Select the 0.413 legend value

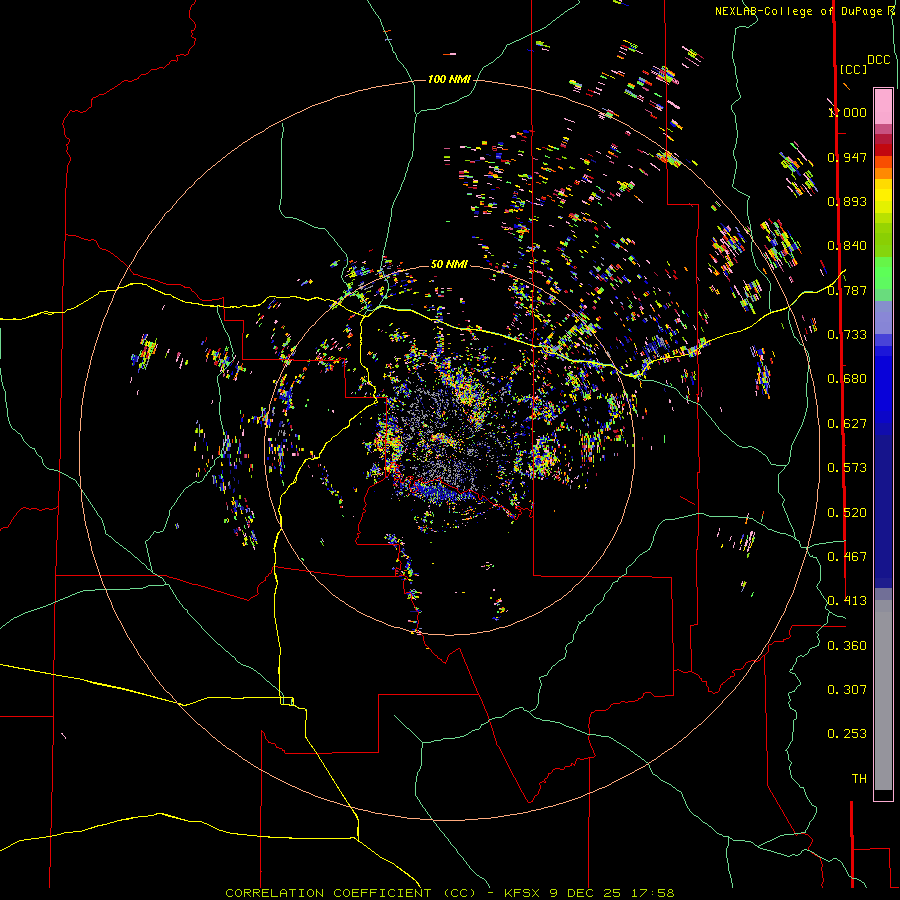click(x=847, y=601)
